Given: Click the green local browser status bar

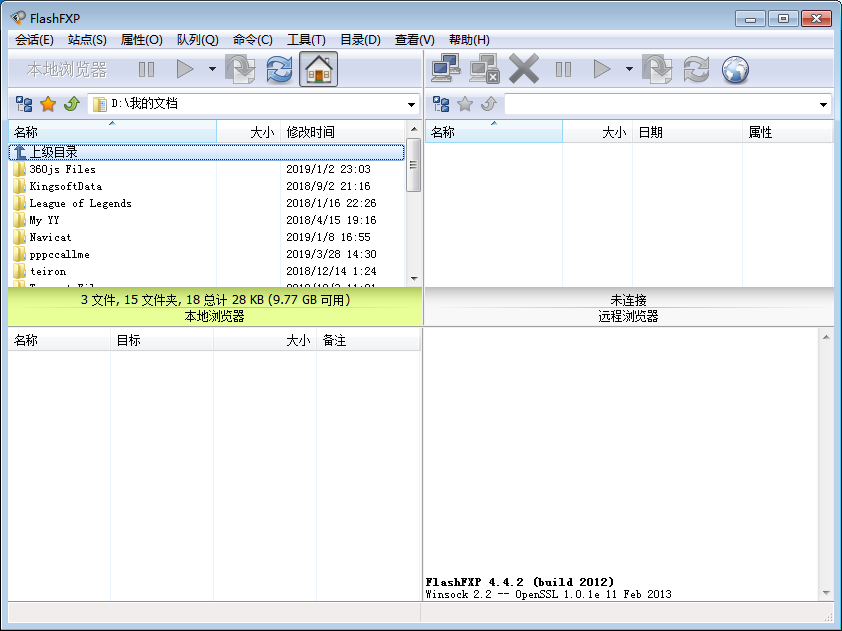Looking at the screenshot, I should (215, 307).
